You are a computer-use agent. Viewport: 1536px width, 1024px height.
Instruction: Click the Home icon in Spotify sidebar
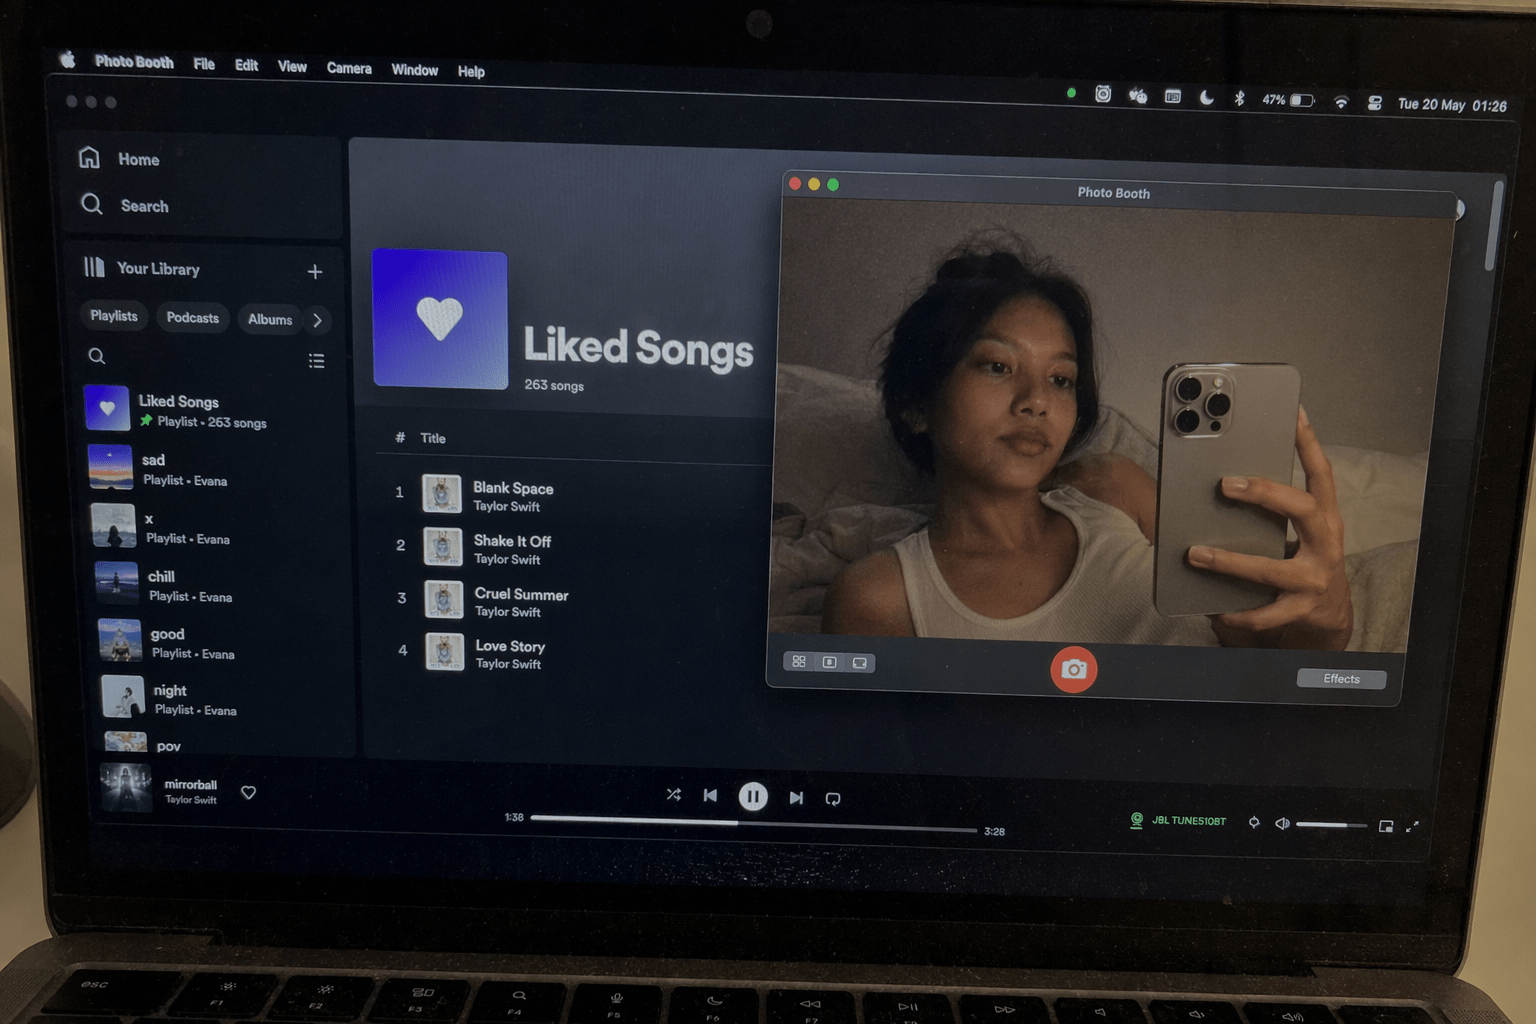89,158
